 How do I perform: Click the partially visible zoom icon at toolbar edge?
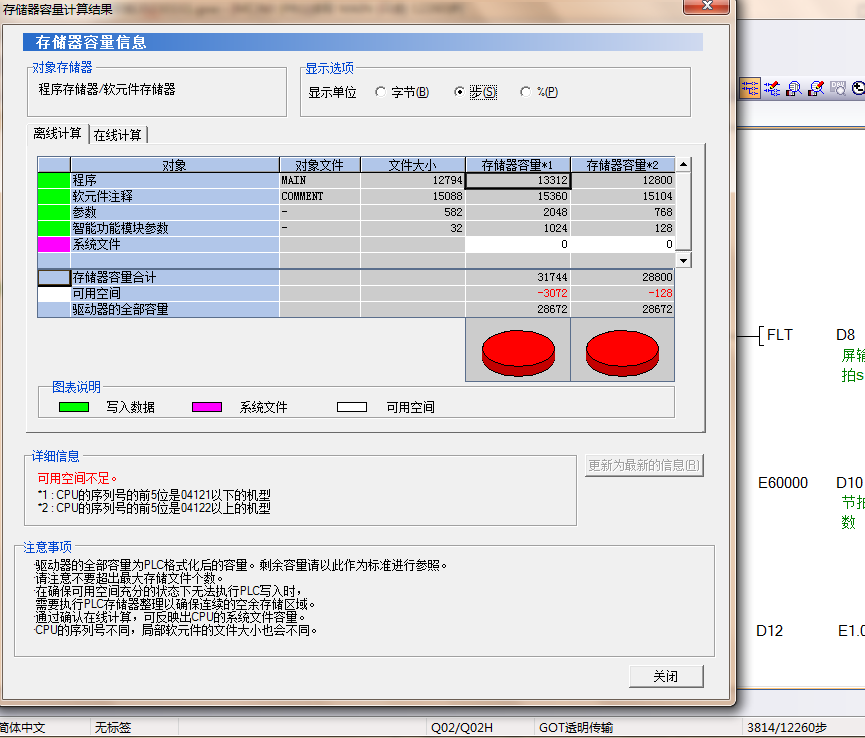pos(857,88)
